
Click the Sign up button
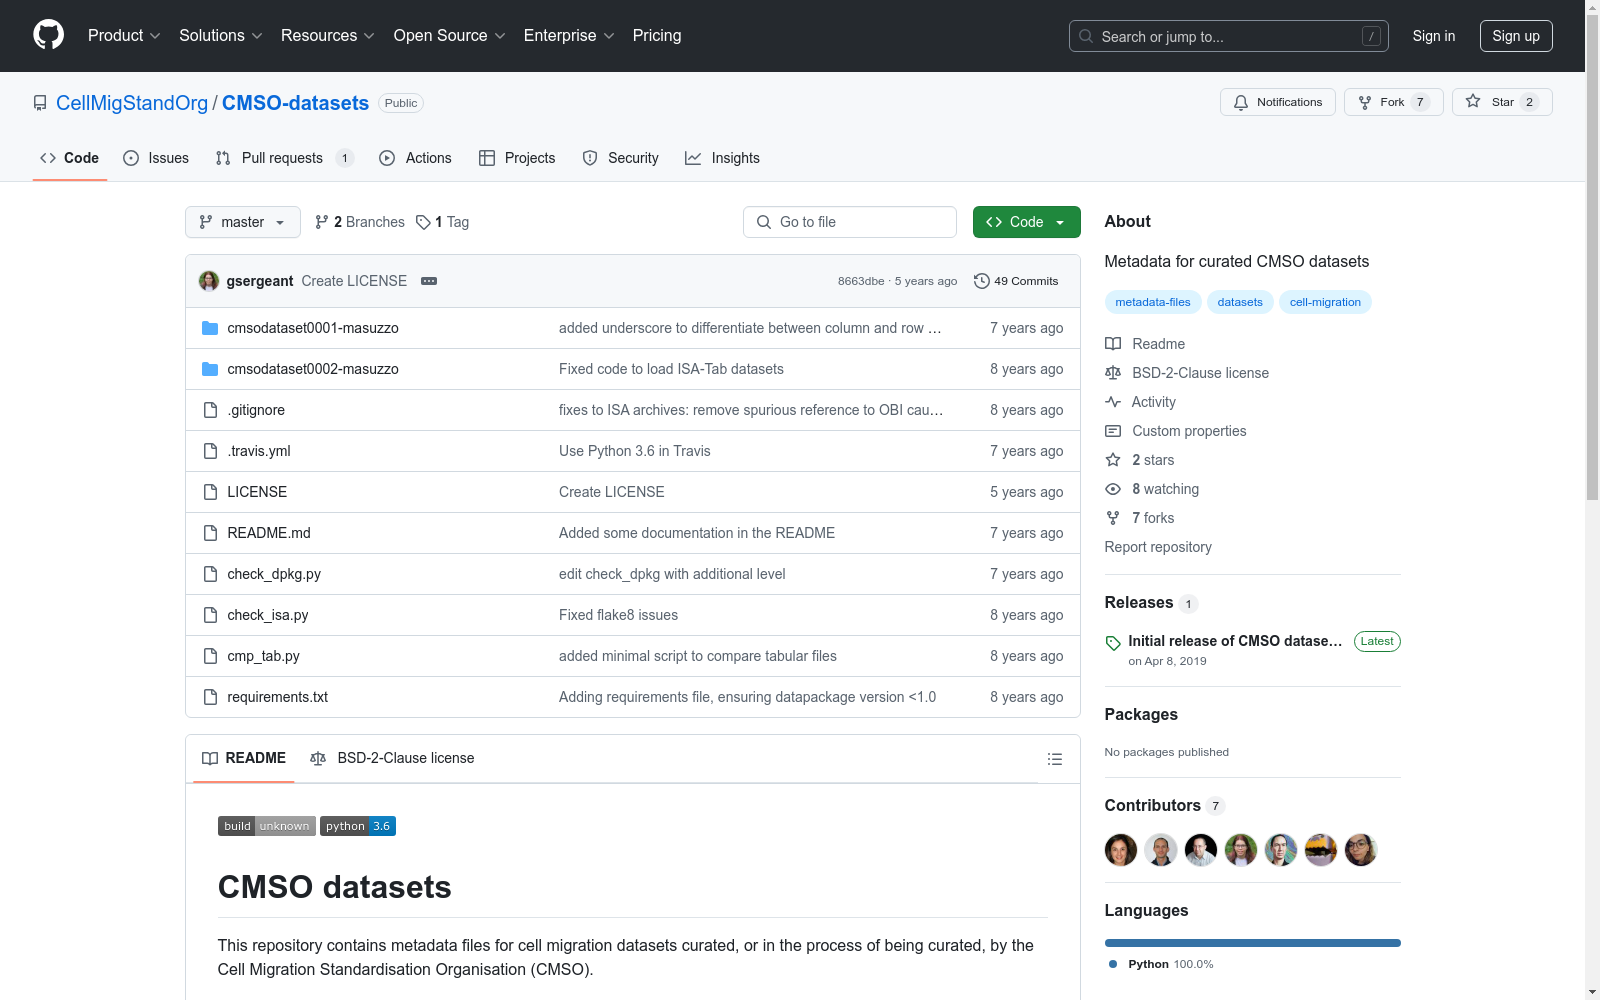point(1516,36)
